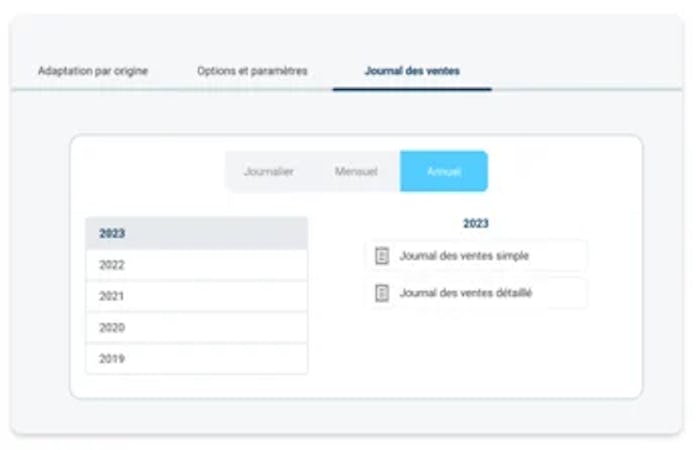Screen dimensions: 700x450
Task: Click the document icon beside Journal des ventes détaillé
Action: coord(381,293)
